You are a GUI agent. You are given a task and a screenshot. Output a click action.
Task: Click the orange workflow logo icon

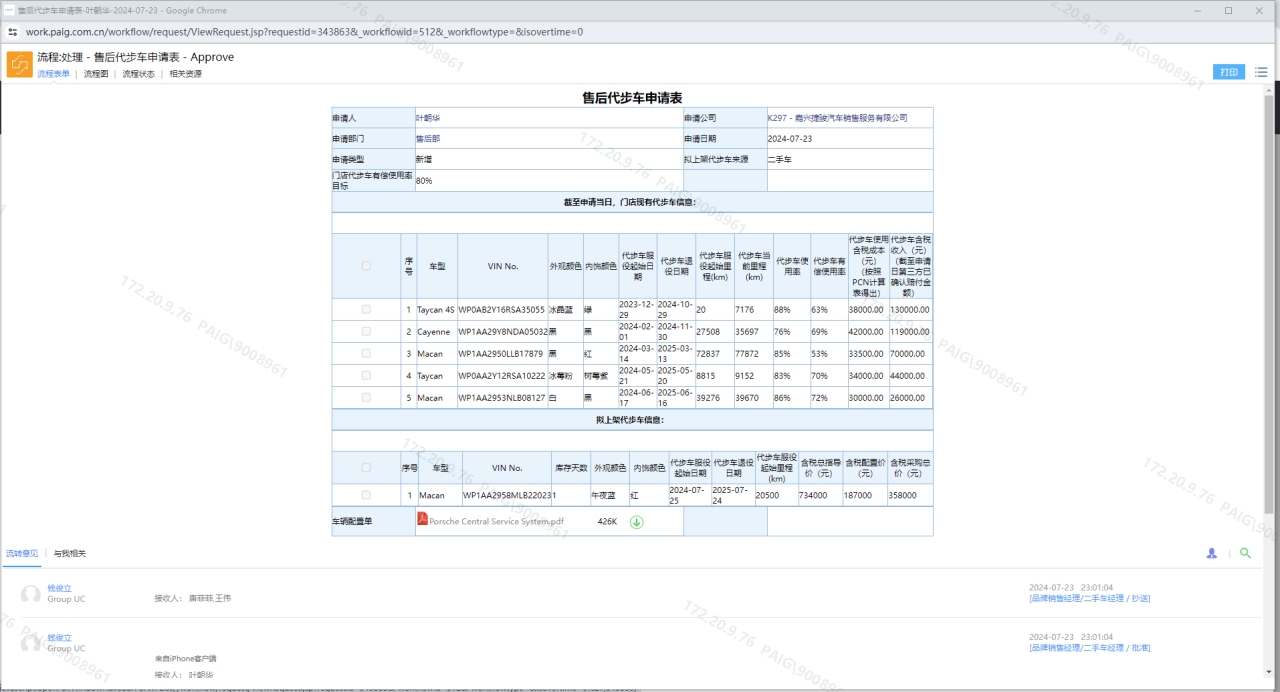(20, 64)
